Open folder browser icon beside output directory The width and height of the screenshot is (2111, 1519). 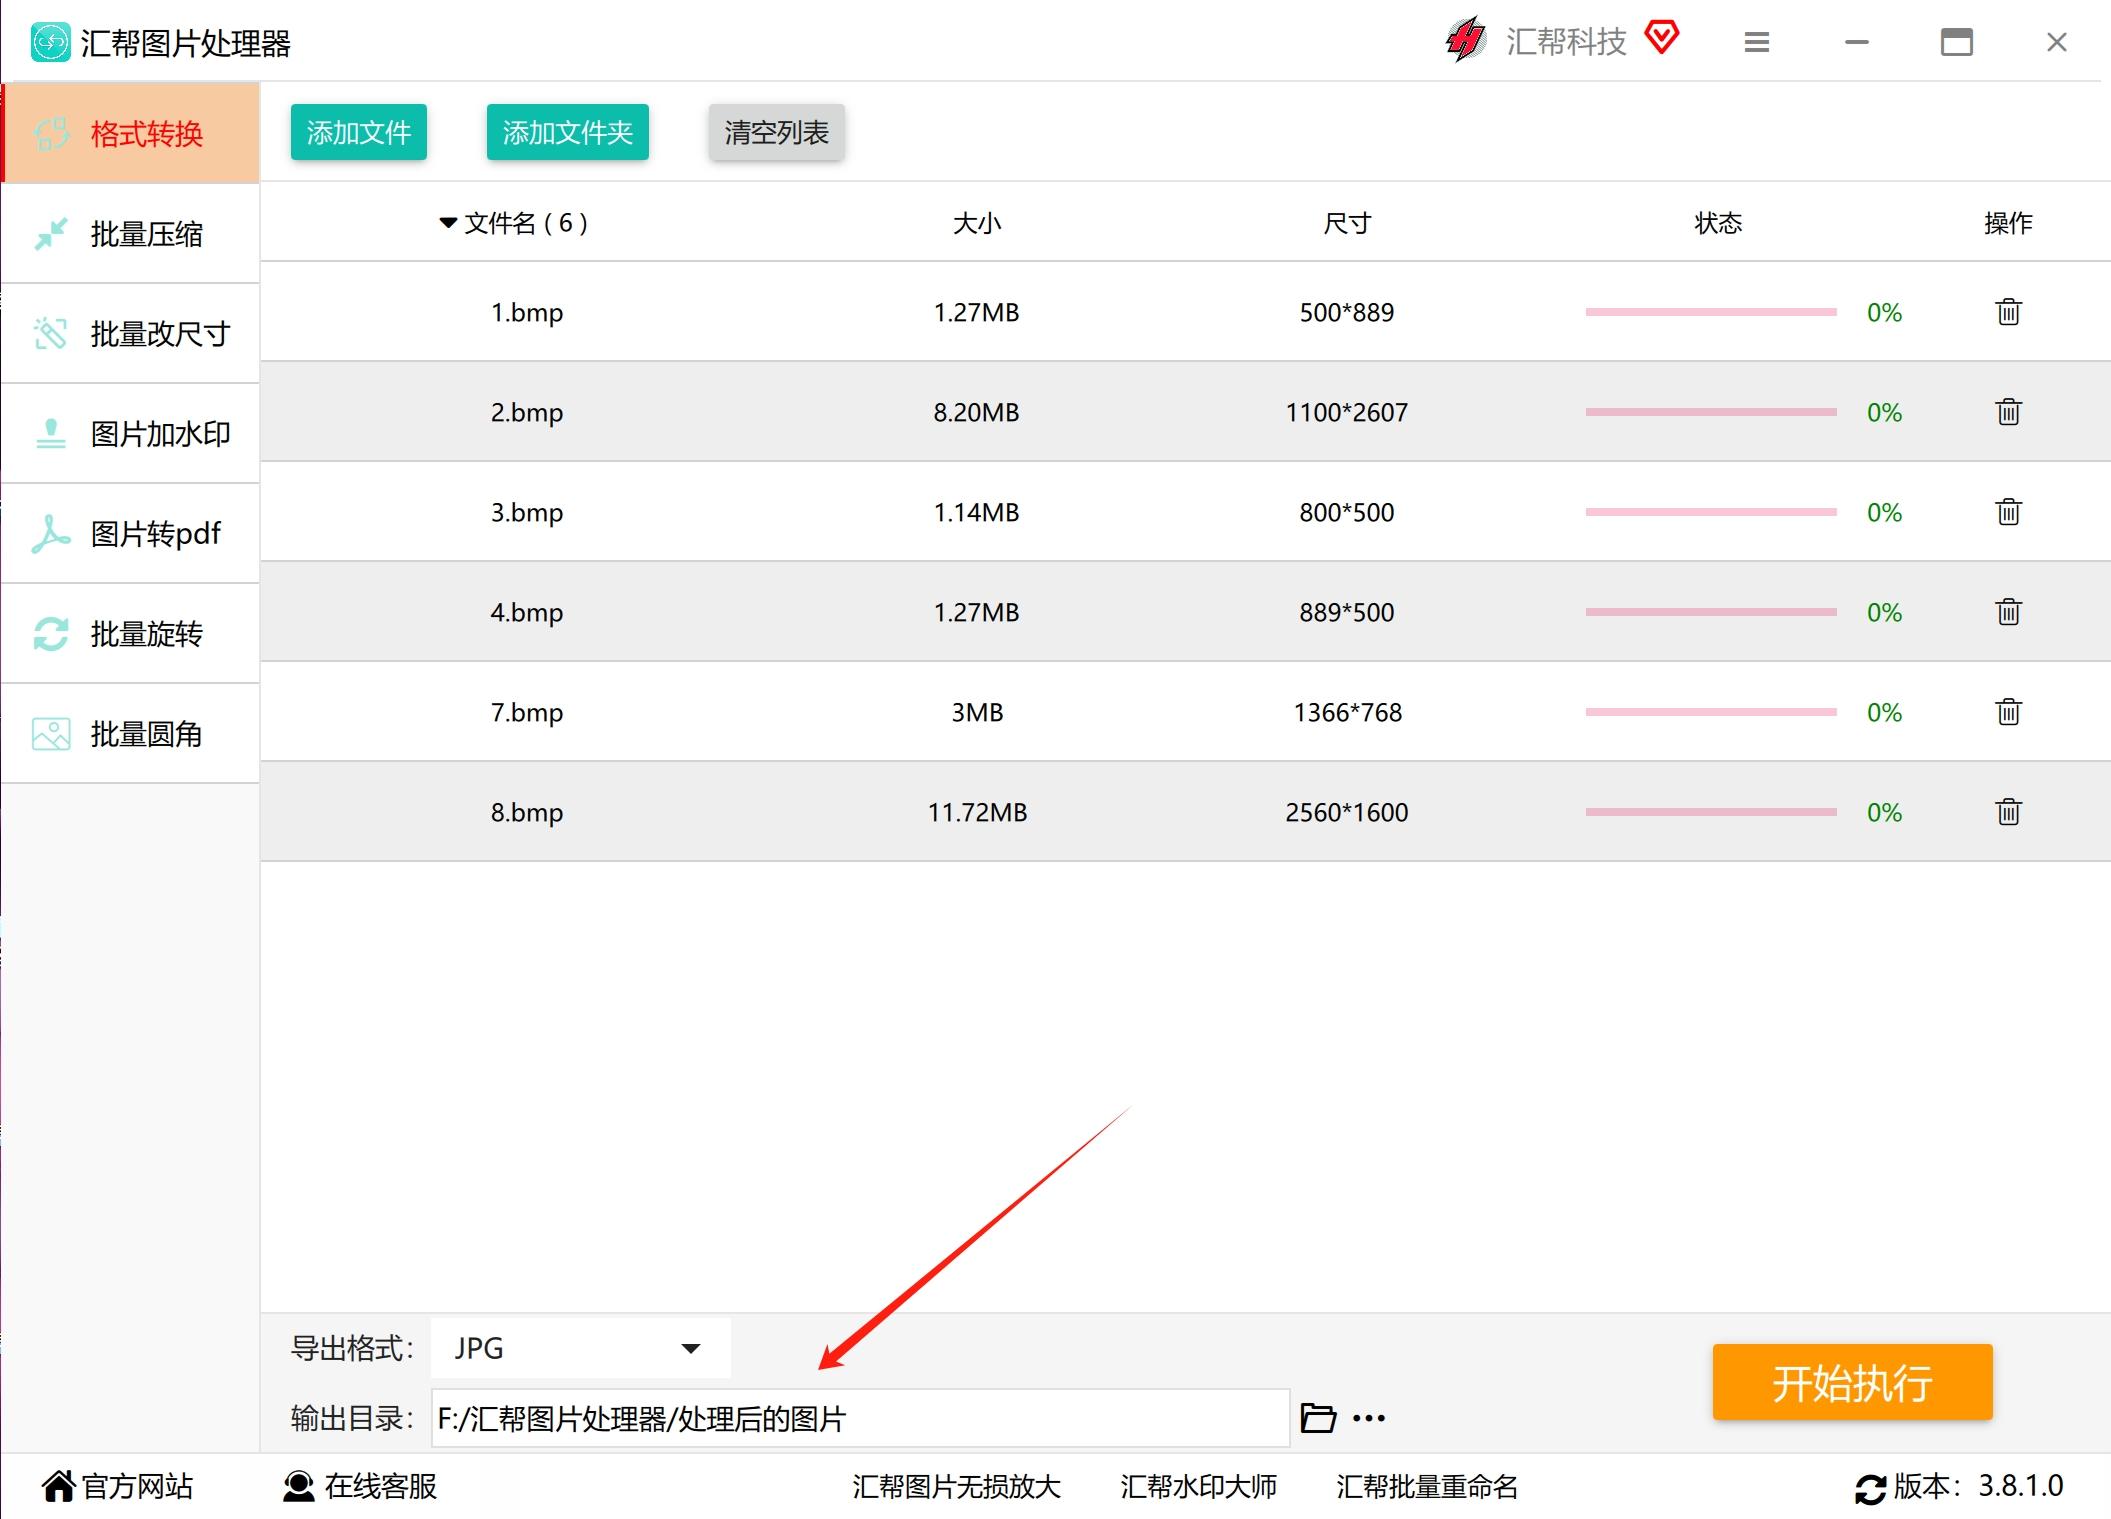coord(1320,1417)
